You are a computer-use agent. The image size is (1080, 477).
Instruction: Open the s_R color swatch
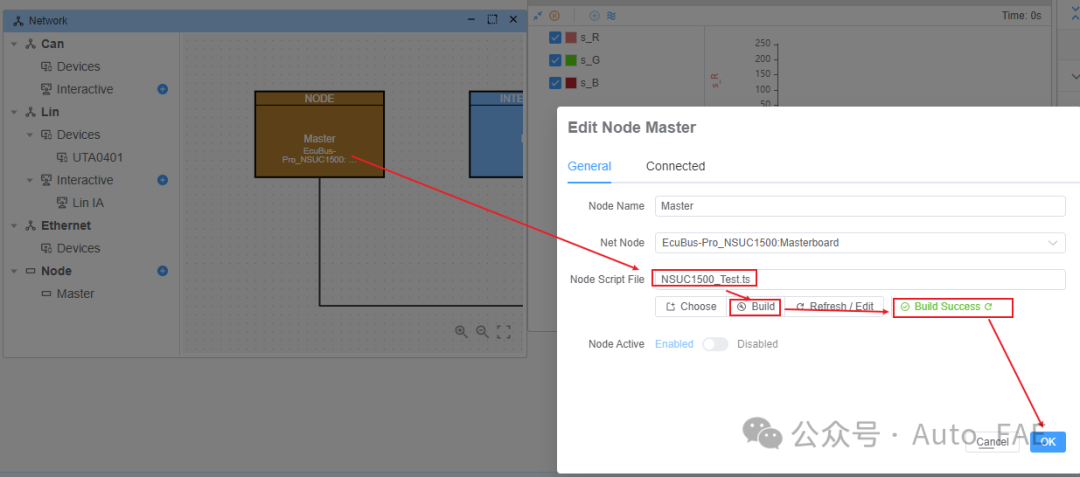click(571, 37)
